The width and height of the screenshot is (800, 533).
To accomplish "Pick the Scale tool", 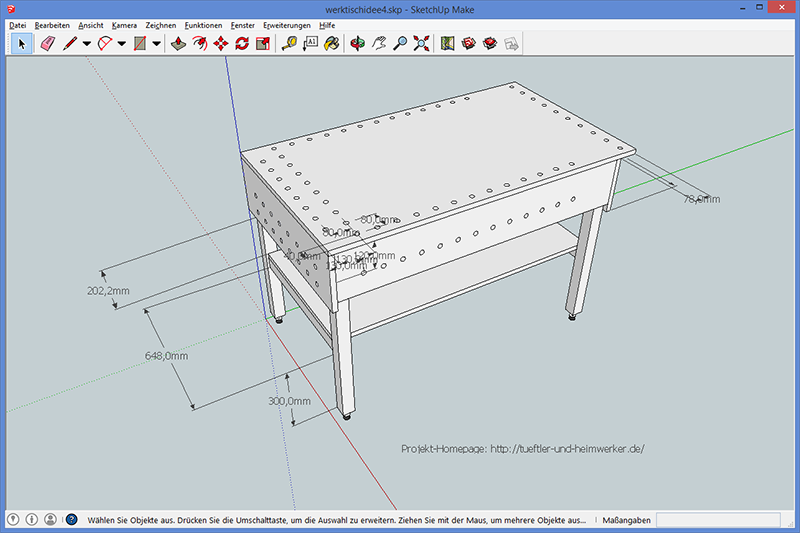I will point(263,44).
